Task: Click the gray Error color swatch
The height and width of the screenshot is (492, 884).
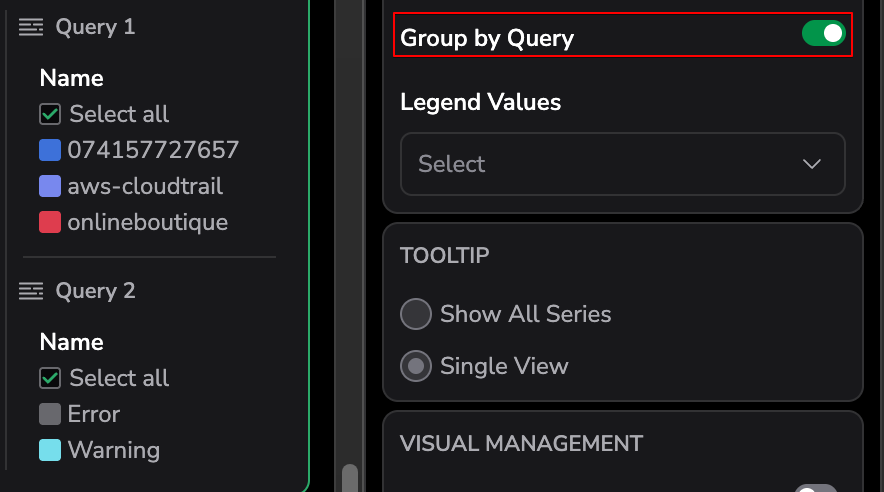Action: tap(50, 414)
